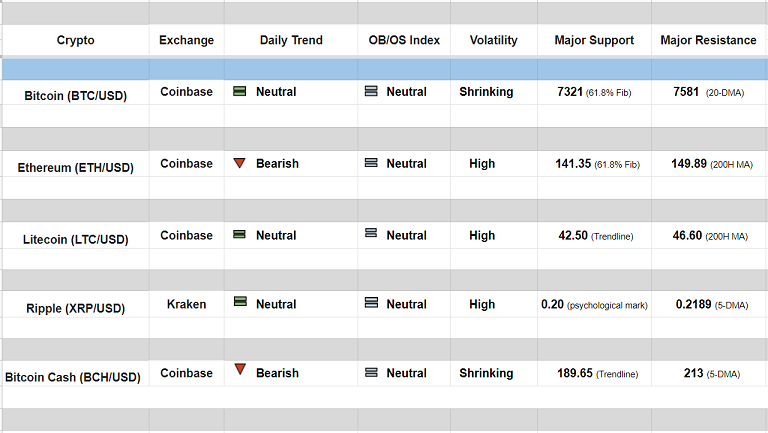768x433 pixels.
Task: Click Litecoin's gray OB/OS Index neutral icon
Action: pos(371,234)
